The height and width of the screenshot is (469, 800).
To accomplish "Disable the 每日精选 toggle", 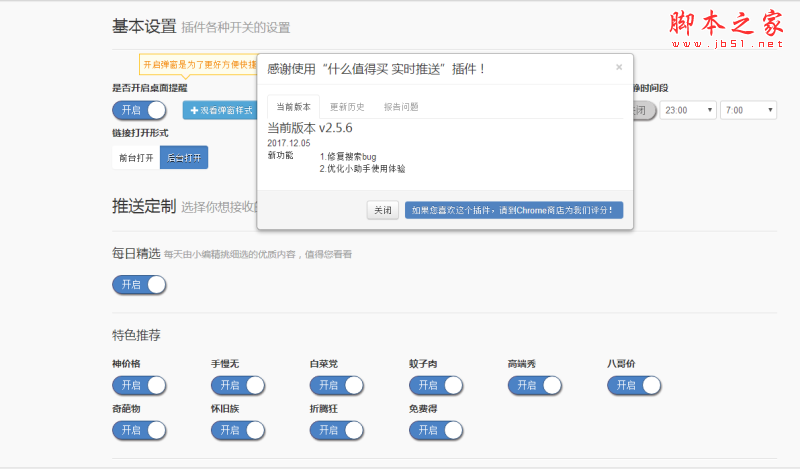I will [139, 285].
